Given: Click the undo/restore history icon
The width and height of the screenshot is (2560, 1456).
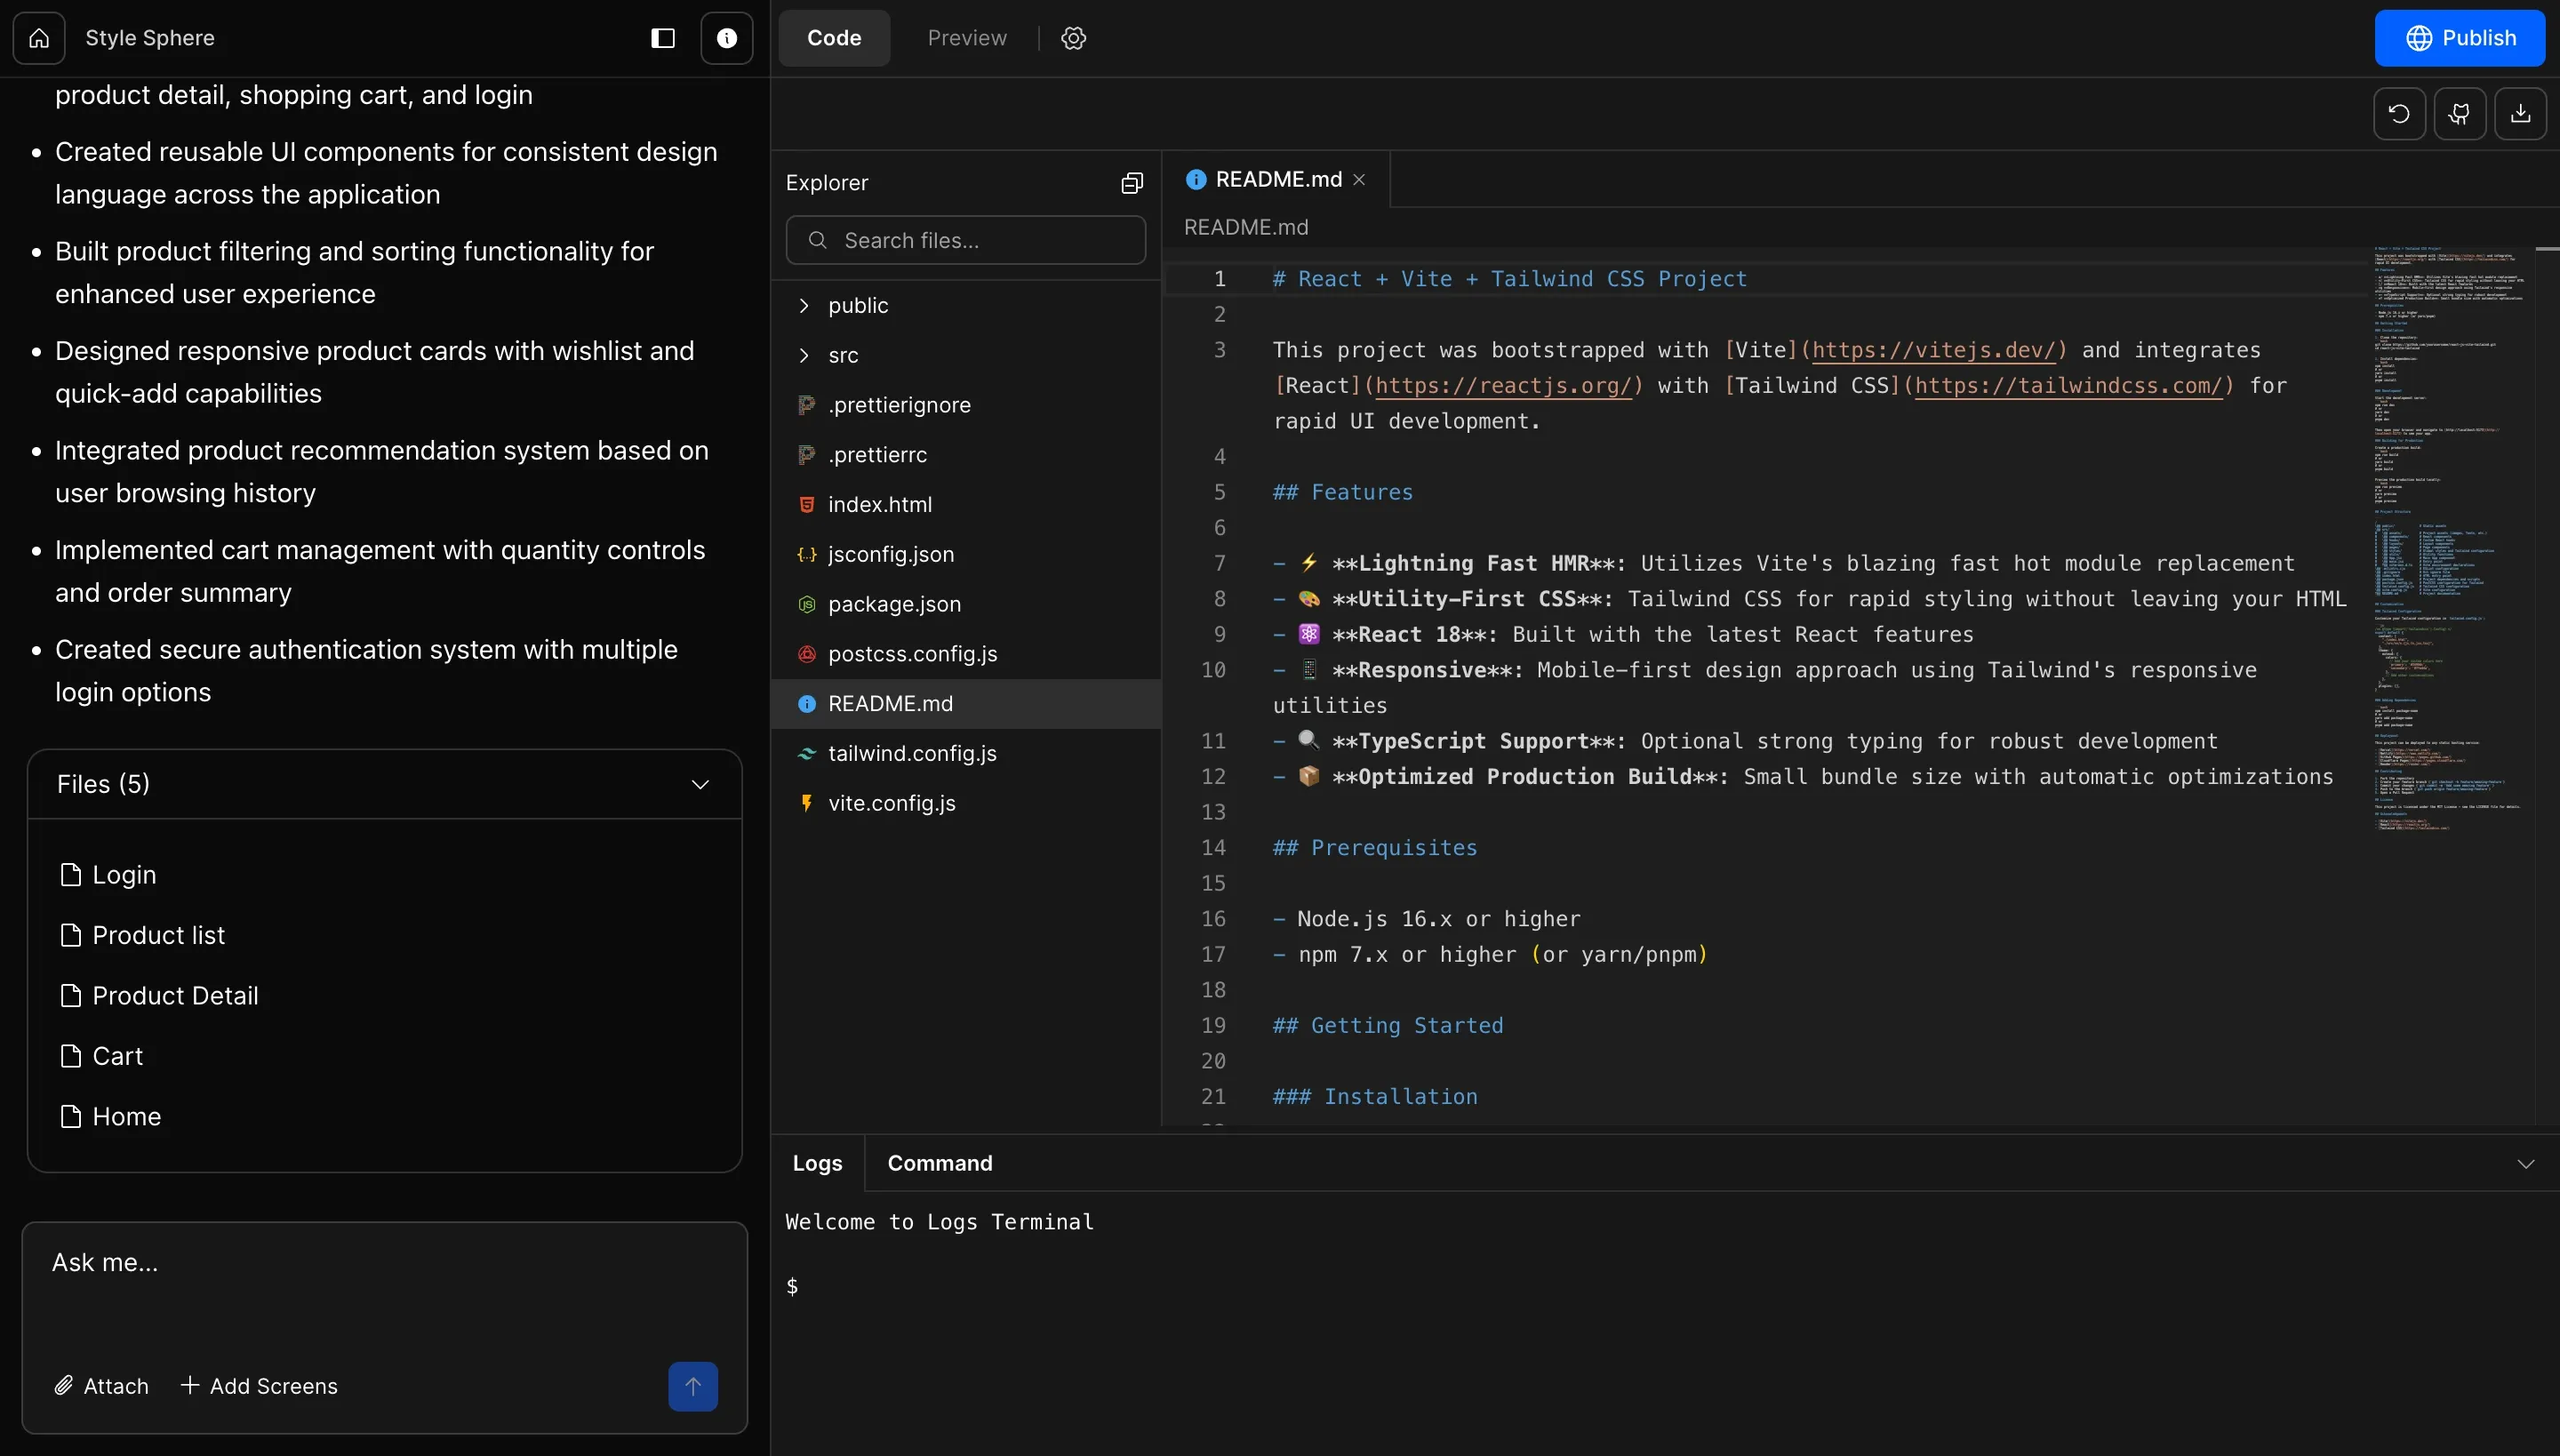Looking at the screenshot, I should (x=2399, y=114).
